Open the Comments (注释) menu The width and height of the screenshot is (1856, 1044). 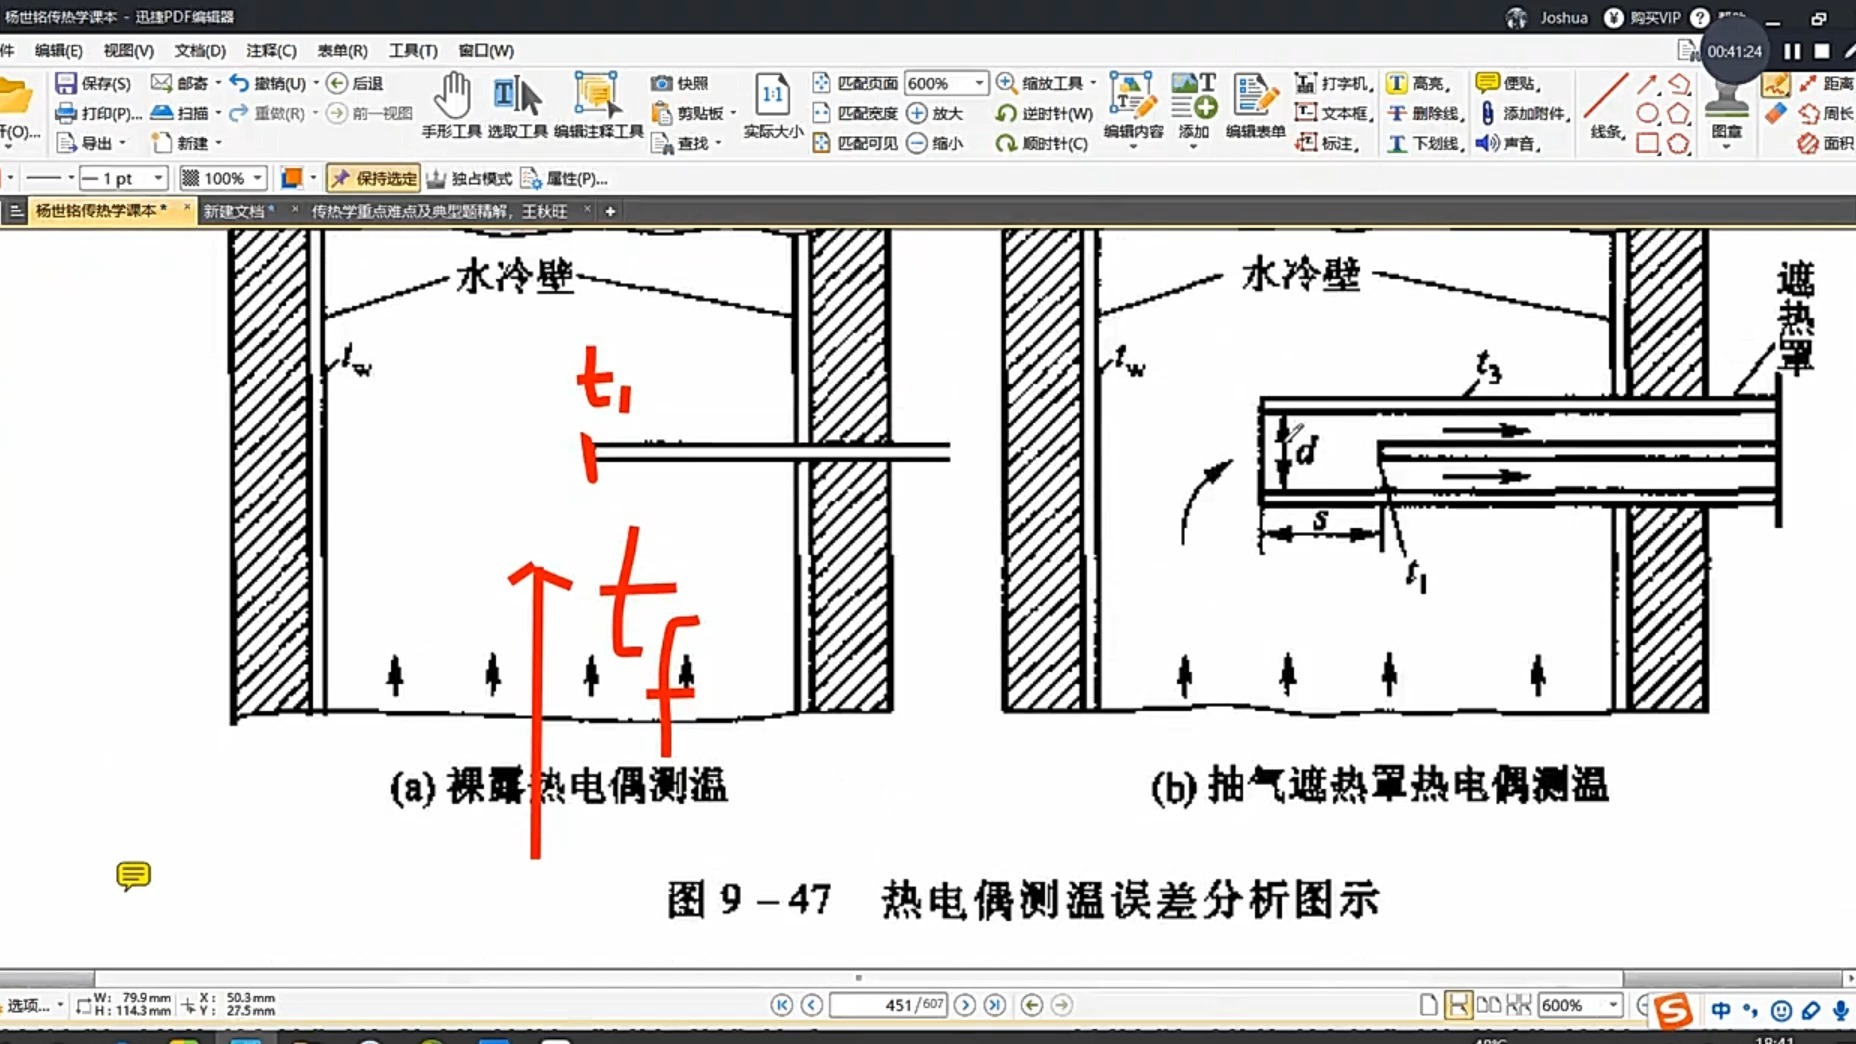pos(271,50)
